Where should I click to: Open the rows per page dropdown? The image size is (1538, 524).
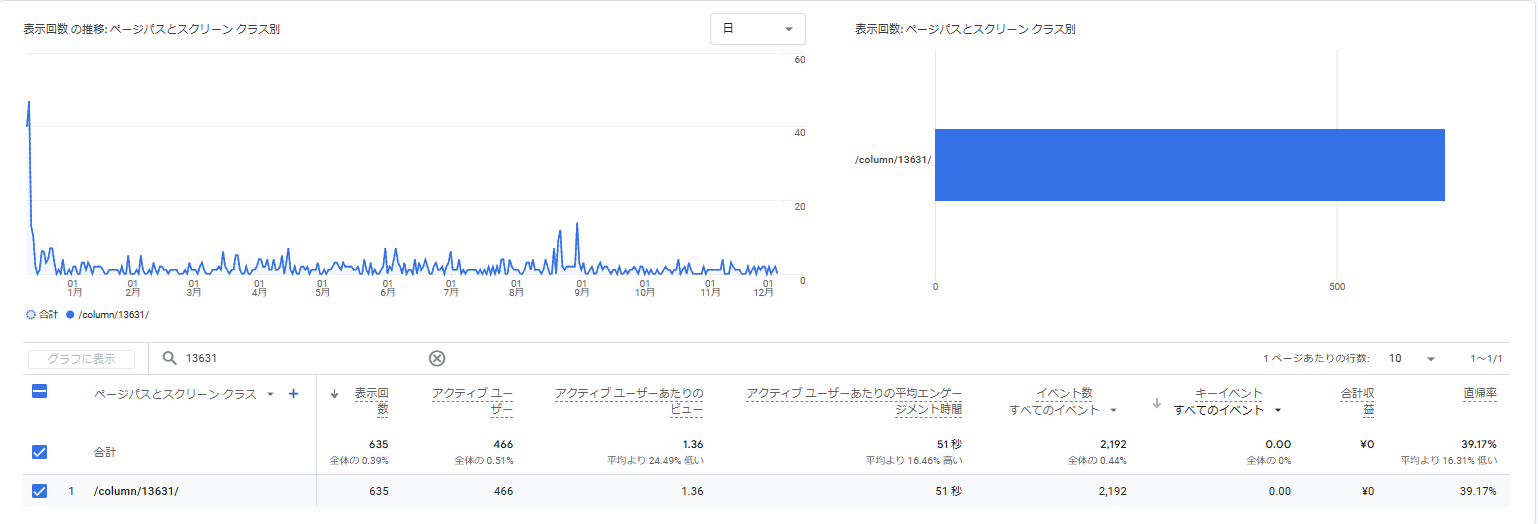(1411, 359)
